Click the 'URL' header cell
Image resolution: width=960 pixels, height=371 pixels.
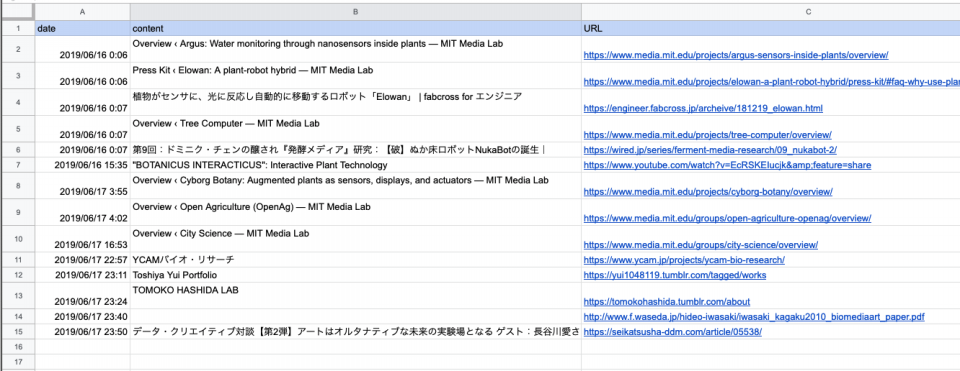click(770, 28)
